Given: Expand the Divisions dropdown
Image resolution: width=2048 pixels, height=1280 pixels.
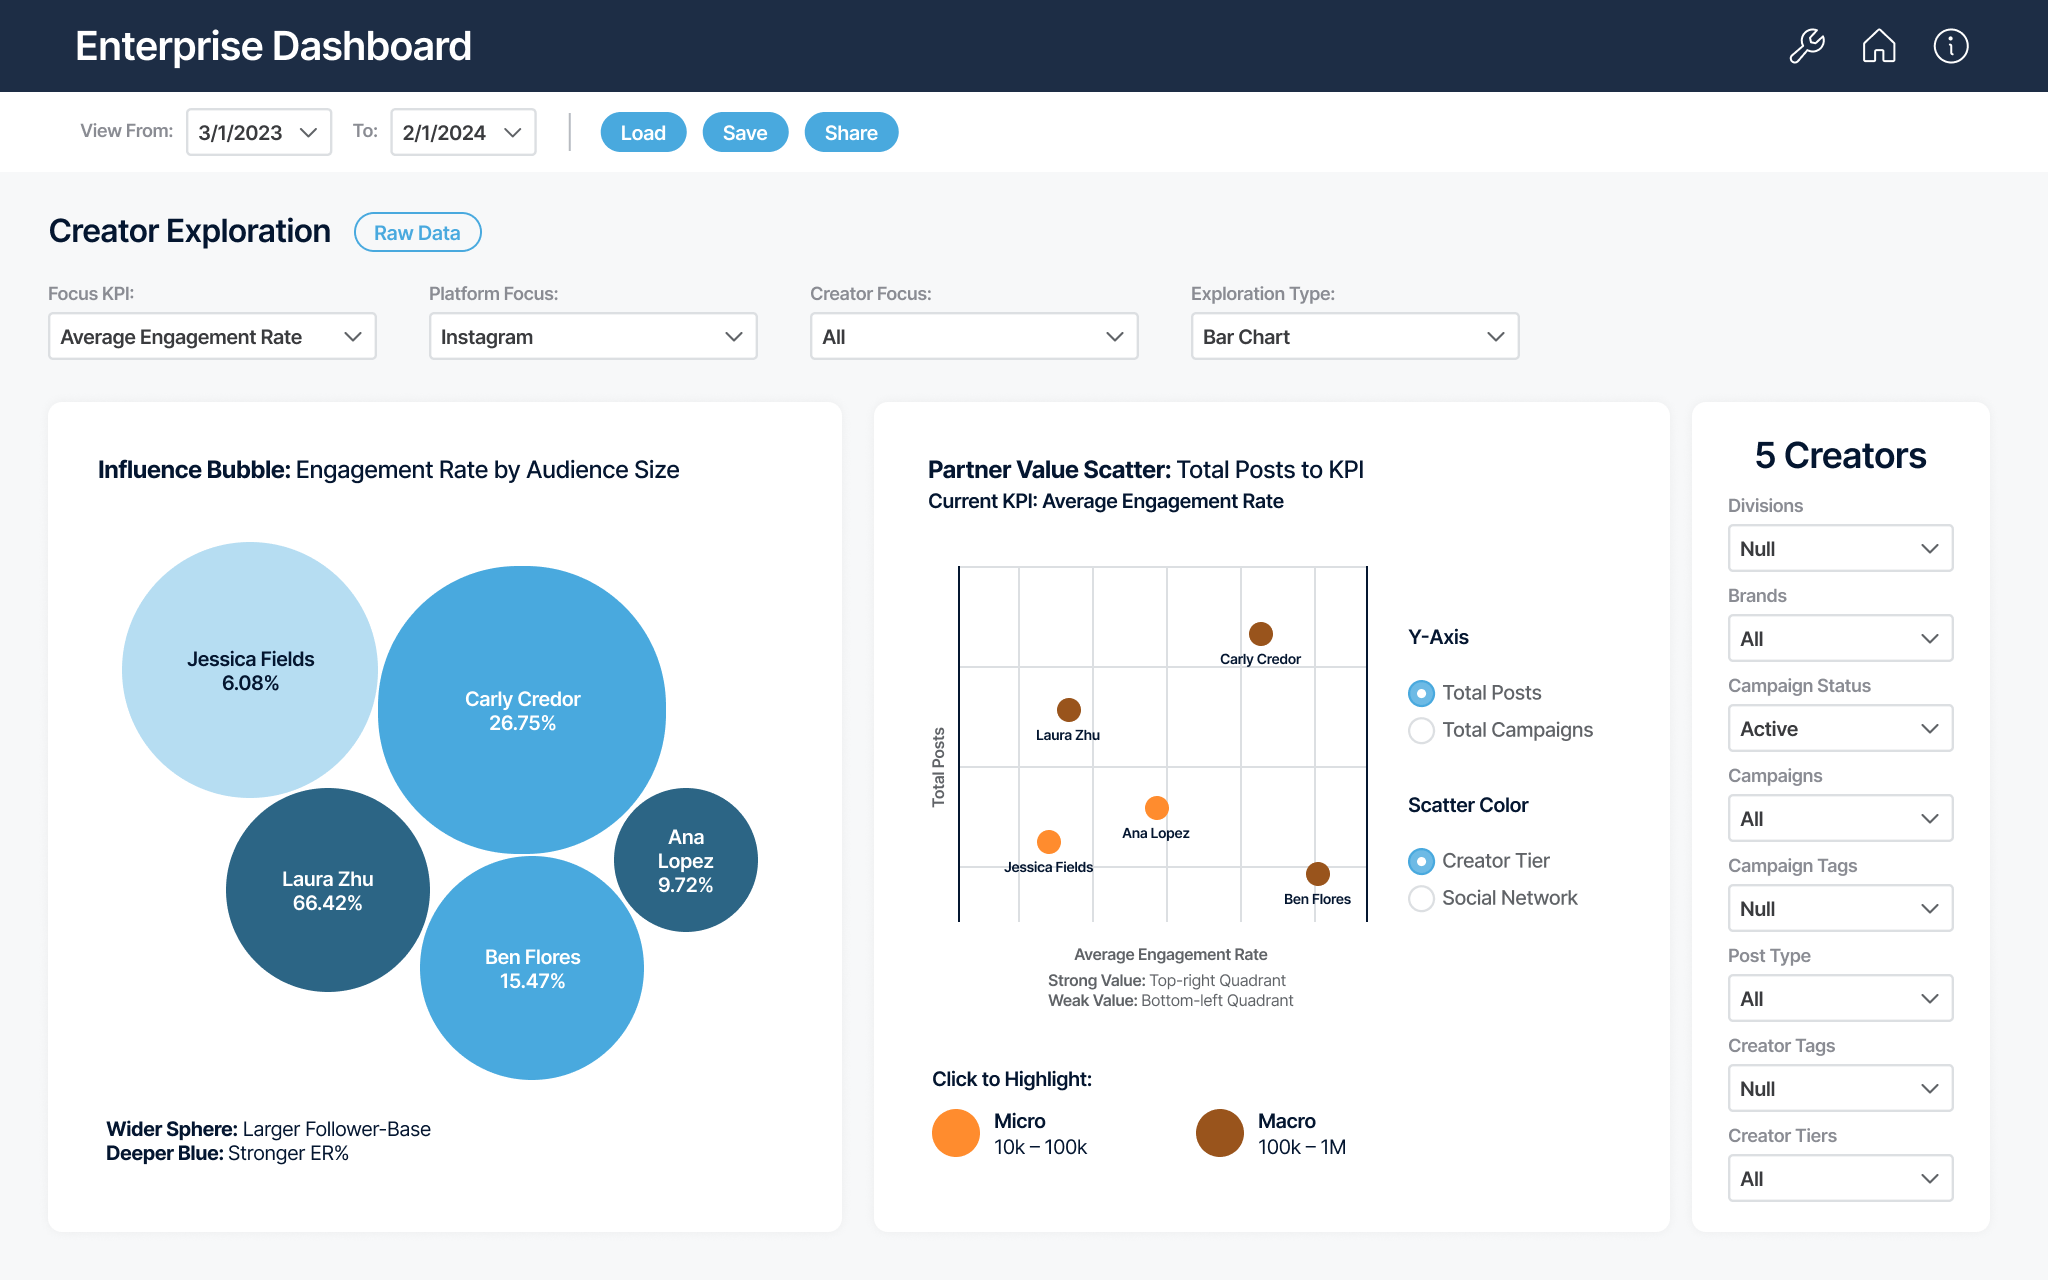Looking at the screenshot, I should point(1840,548).
